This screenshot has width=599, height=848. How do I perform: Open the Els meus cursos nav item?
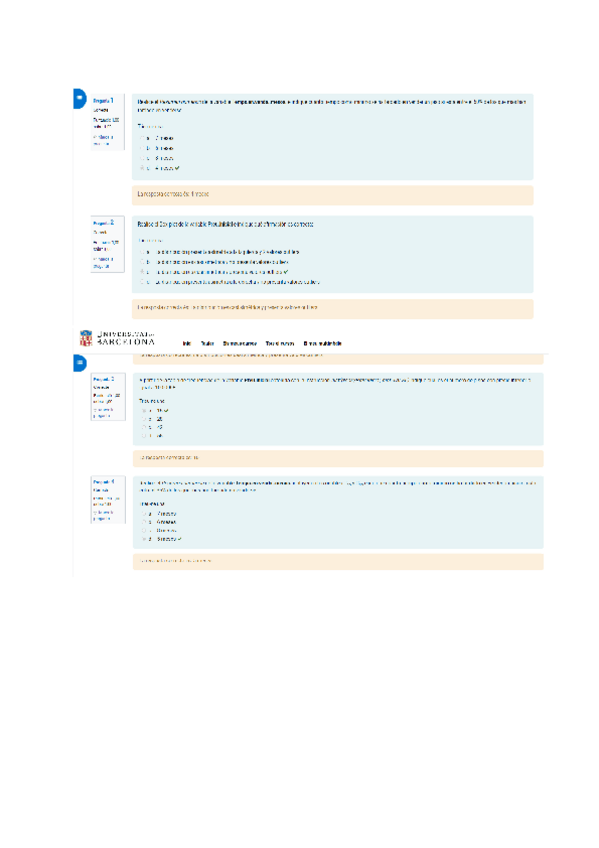(240, 343)
